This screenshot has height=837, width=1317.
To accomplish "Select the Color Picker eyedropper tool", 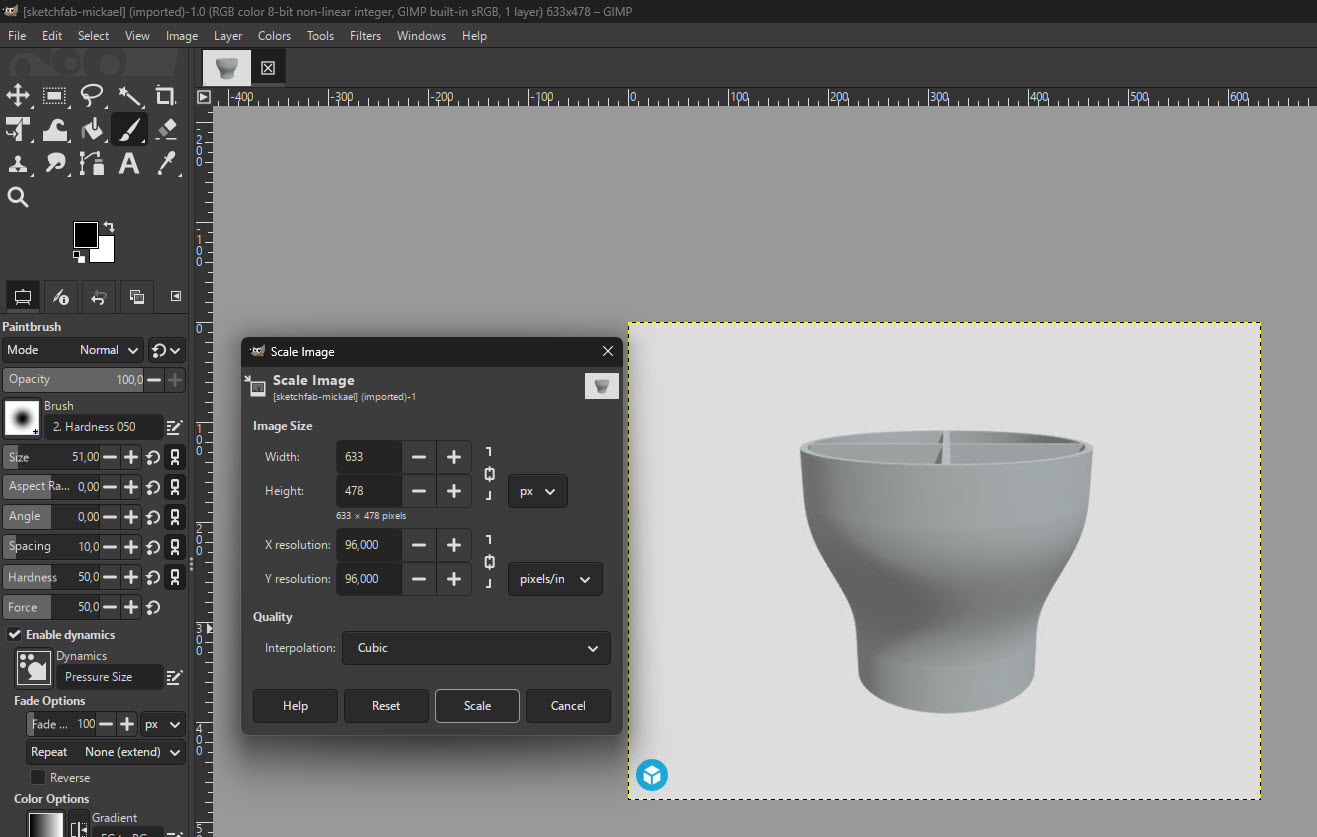I will click(x=166, y=163).
